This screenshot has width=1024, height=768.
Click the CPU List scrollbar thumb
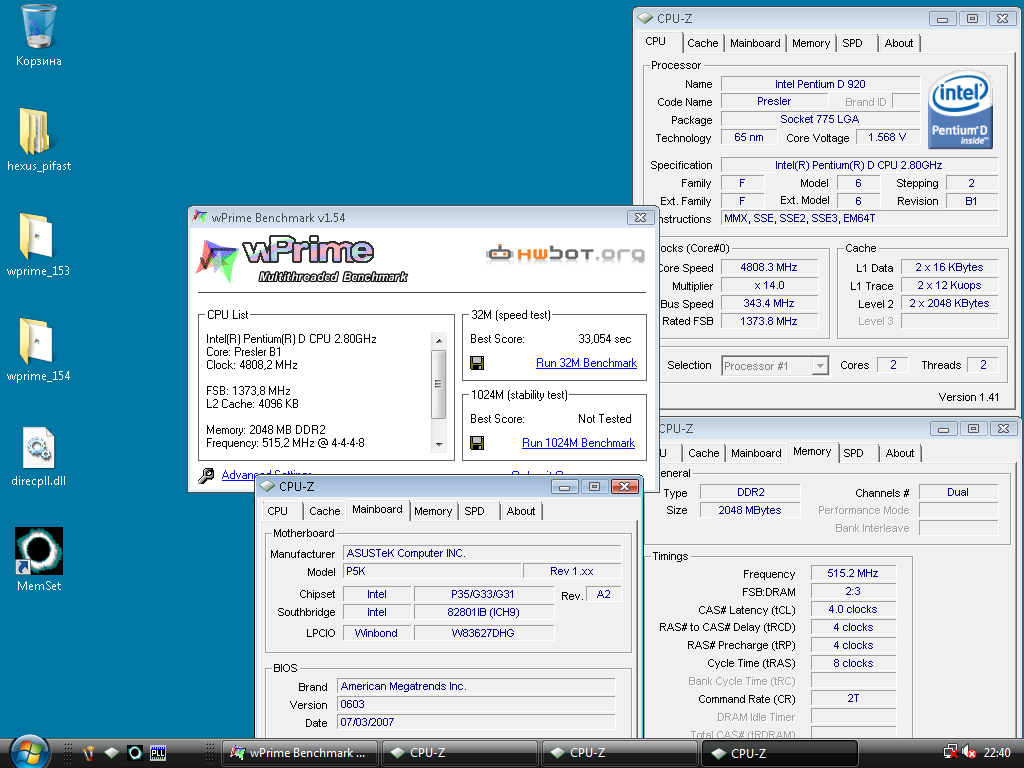(439, 384)
